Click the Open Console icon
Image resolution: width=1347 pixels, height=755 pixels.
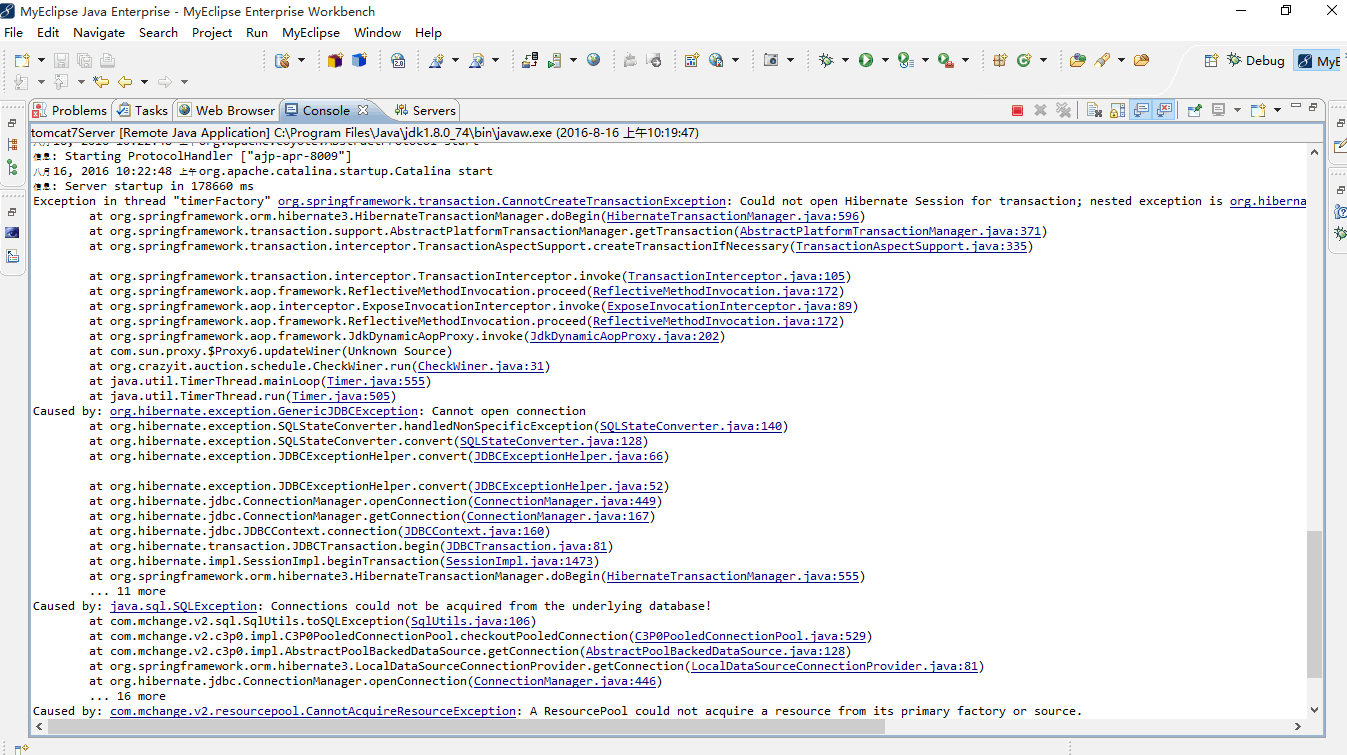(1257, 110)
